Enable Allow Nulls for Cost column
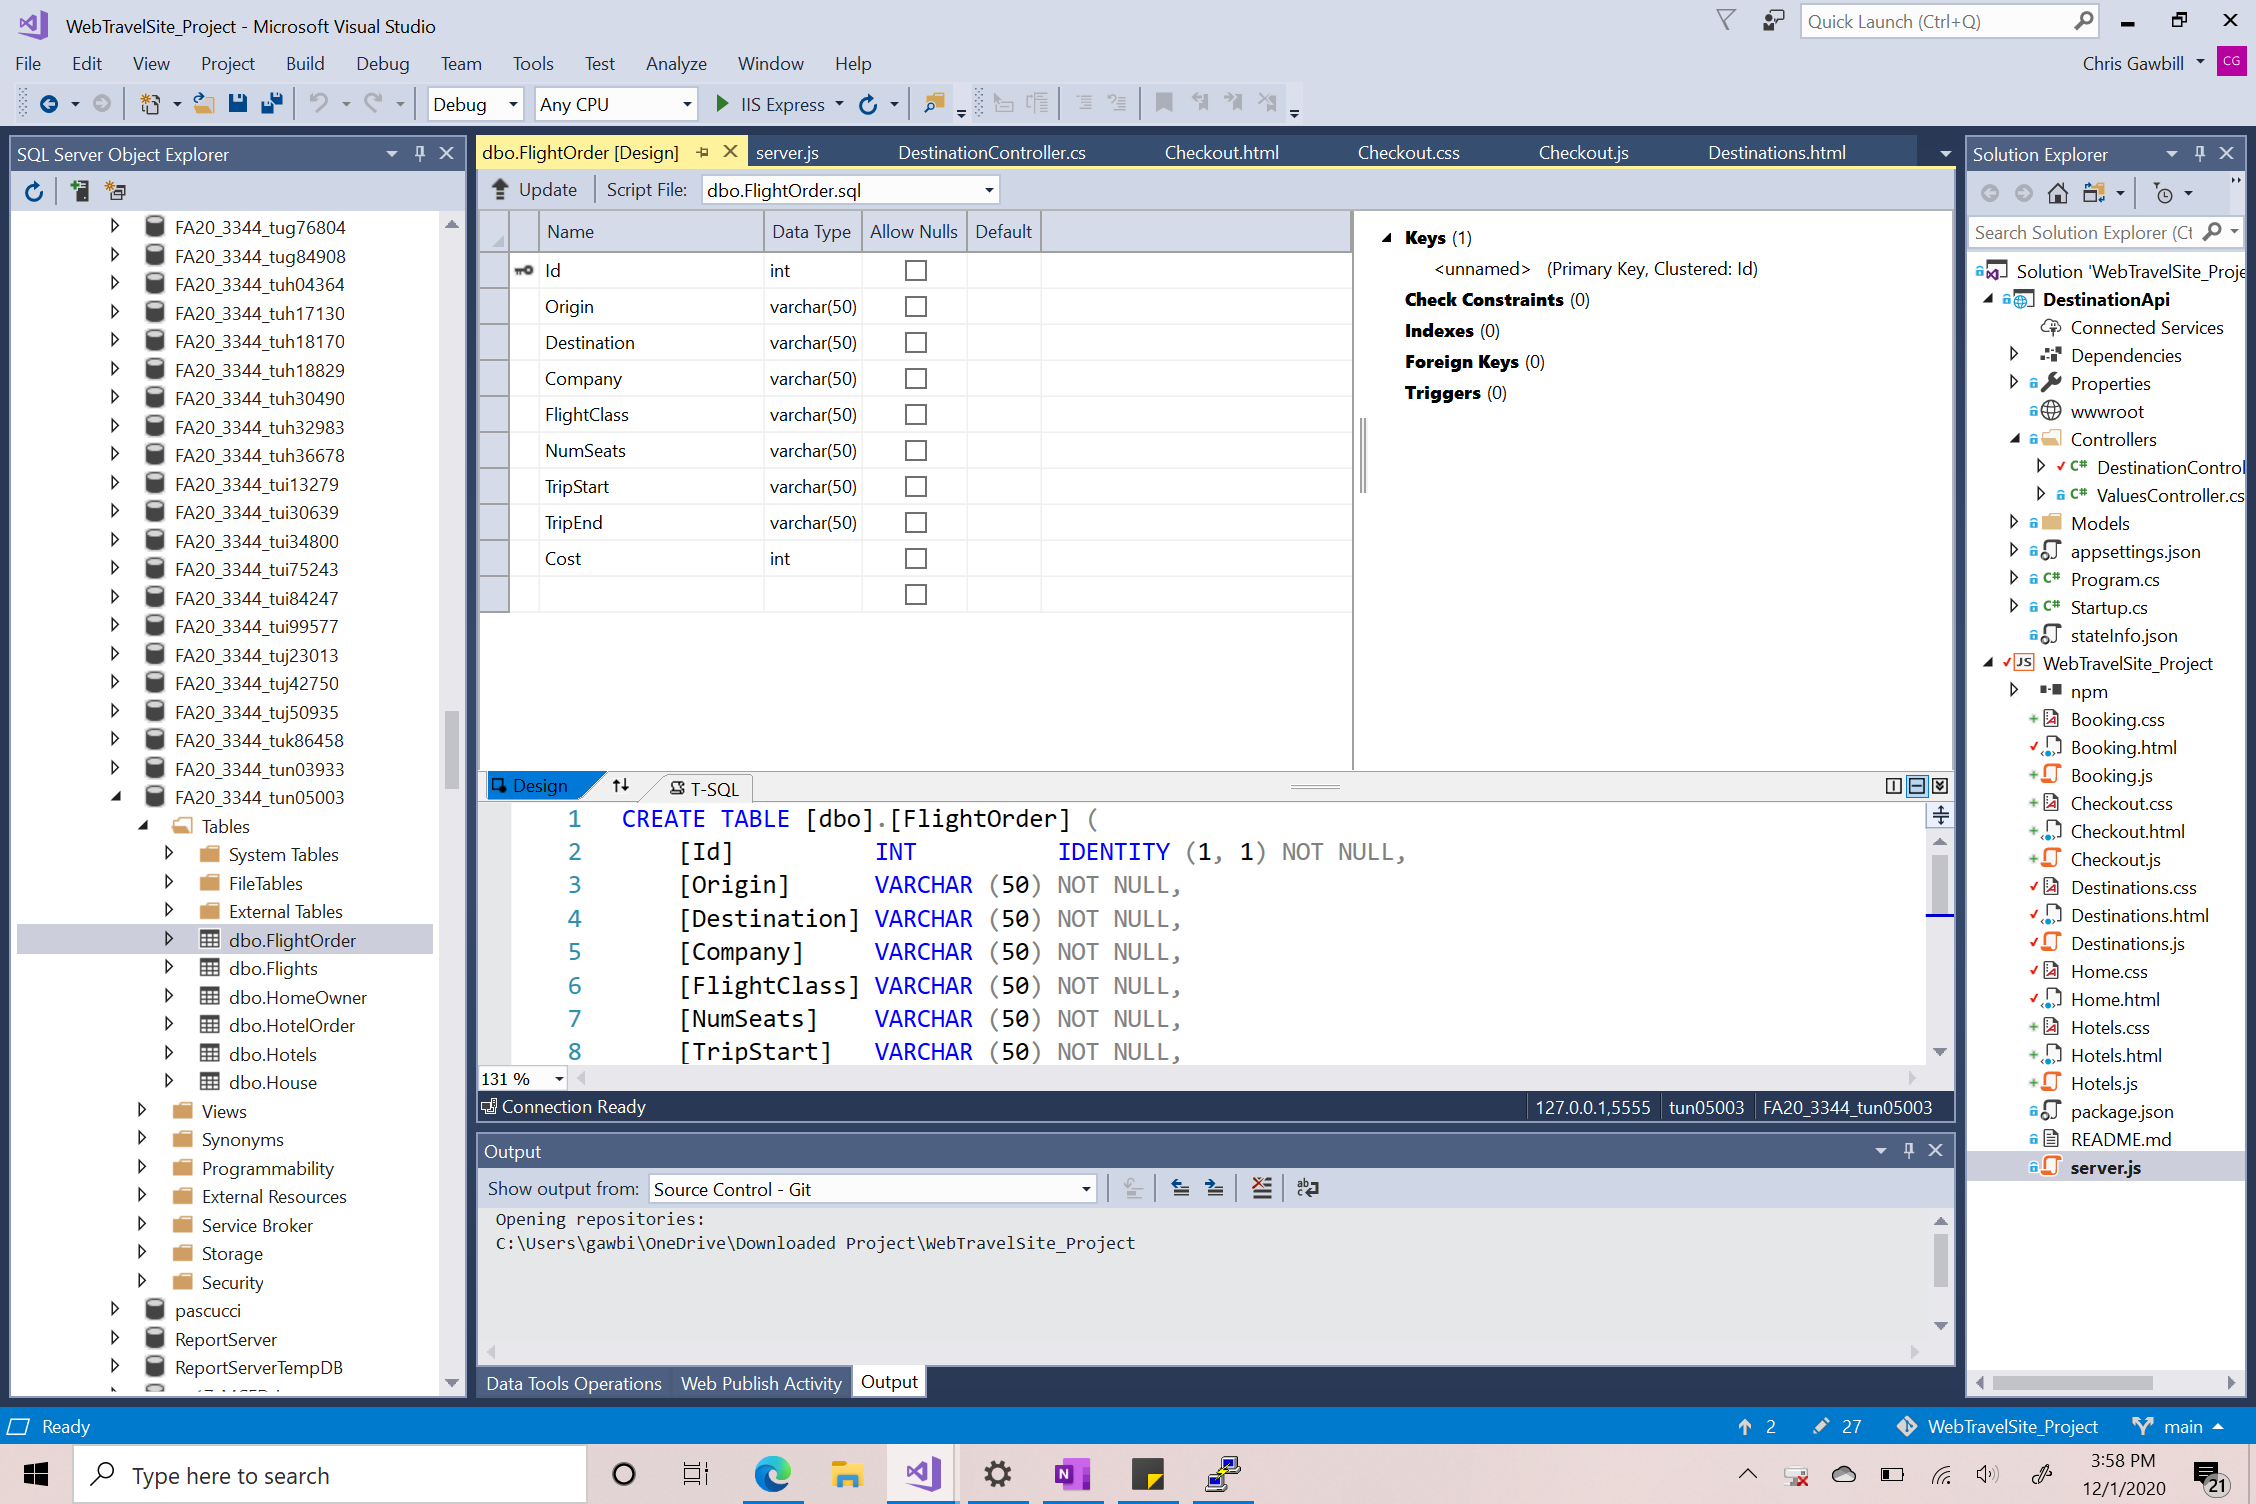 (915, 558)
